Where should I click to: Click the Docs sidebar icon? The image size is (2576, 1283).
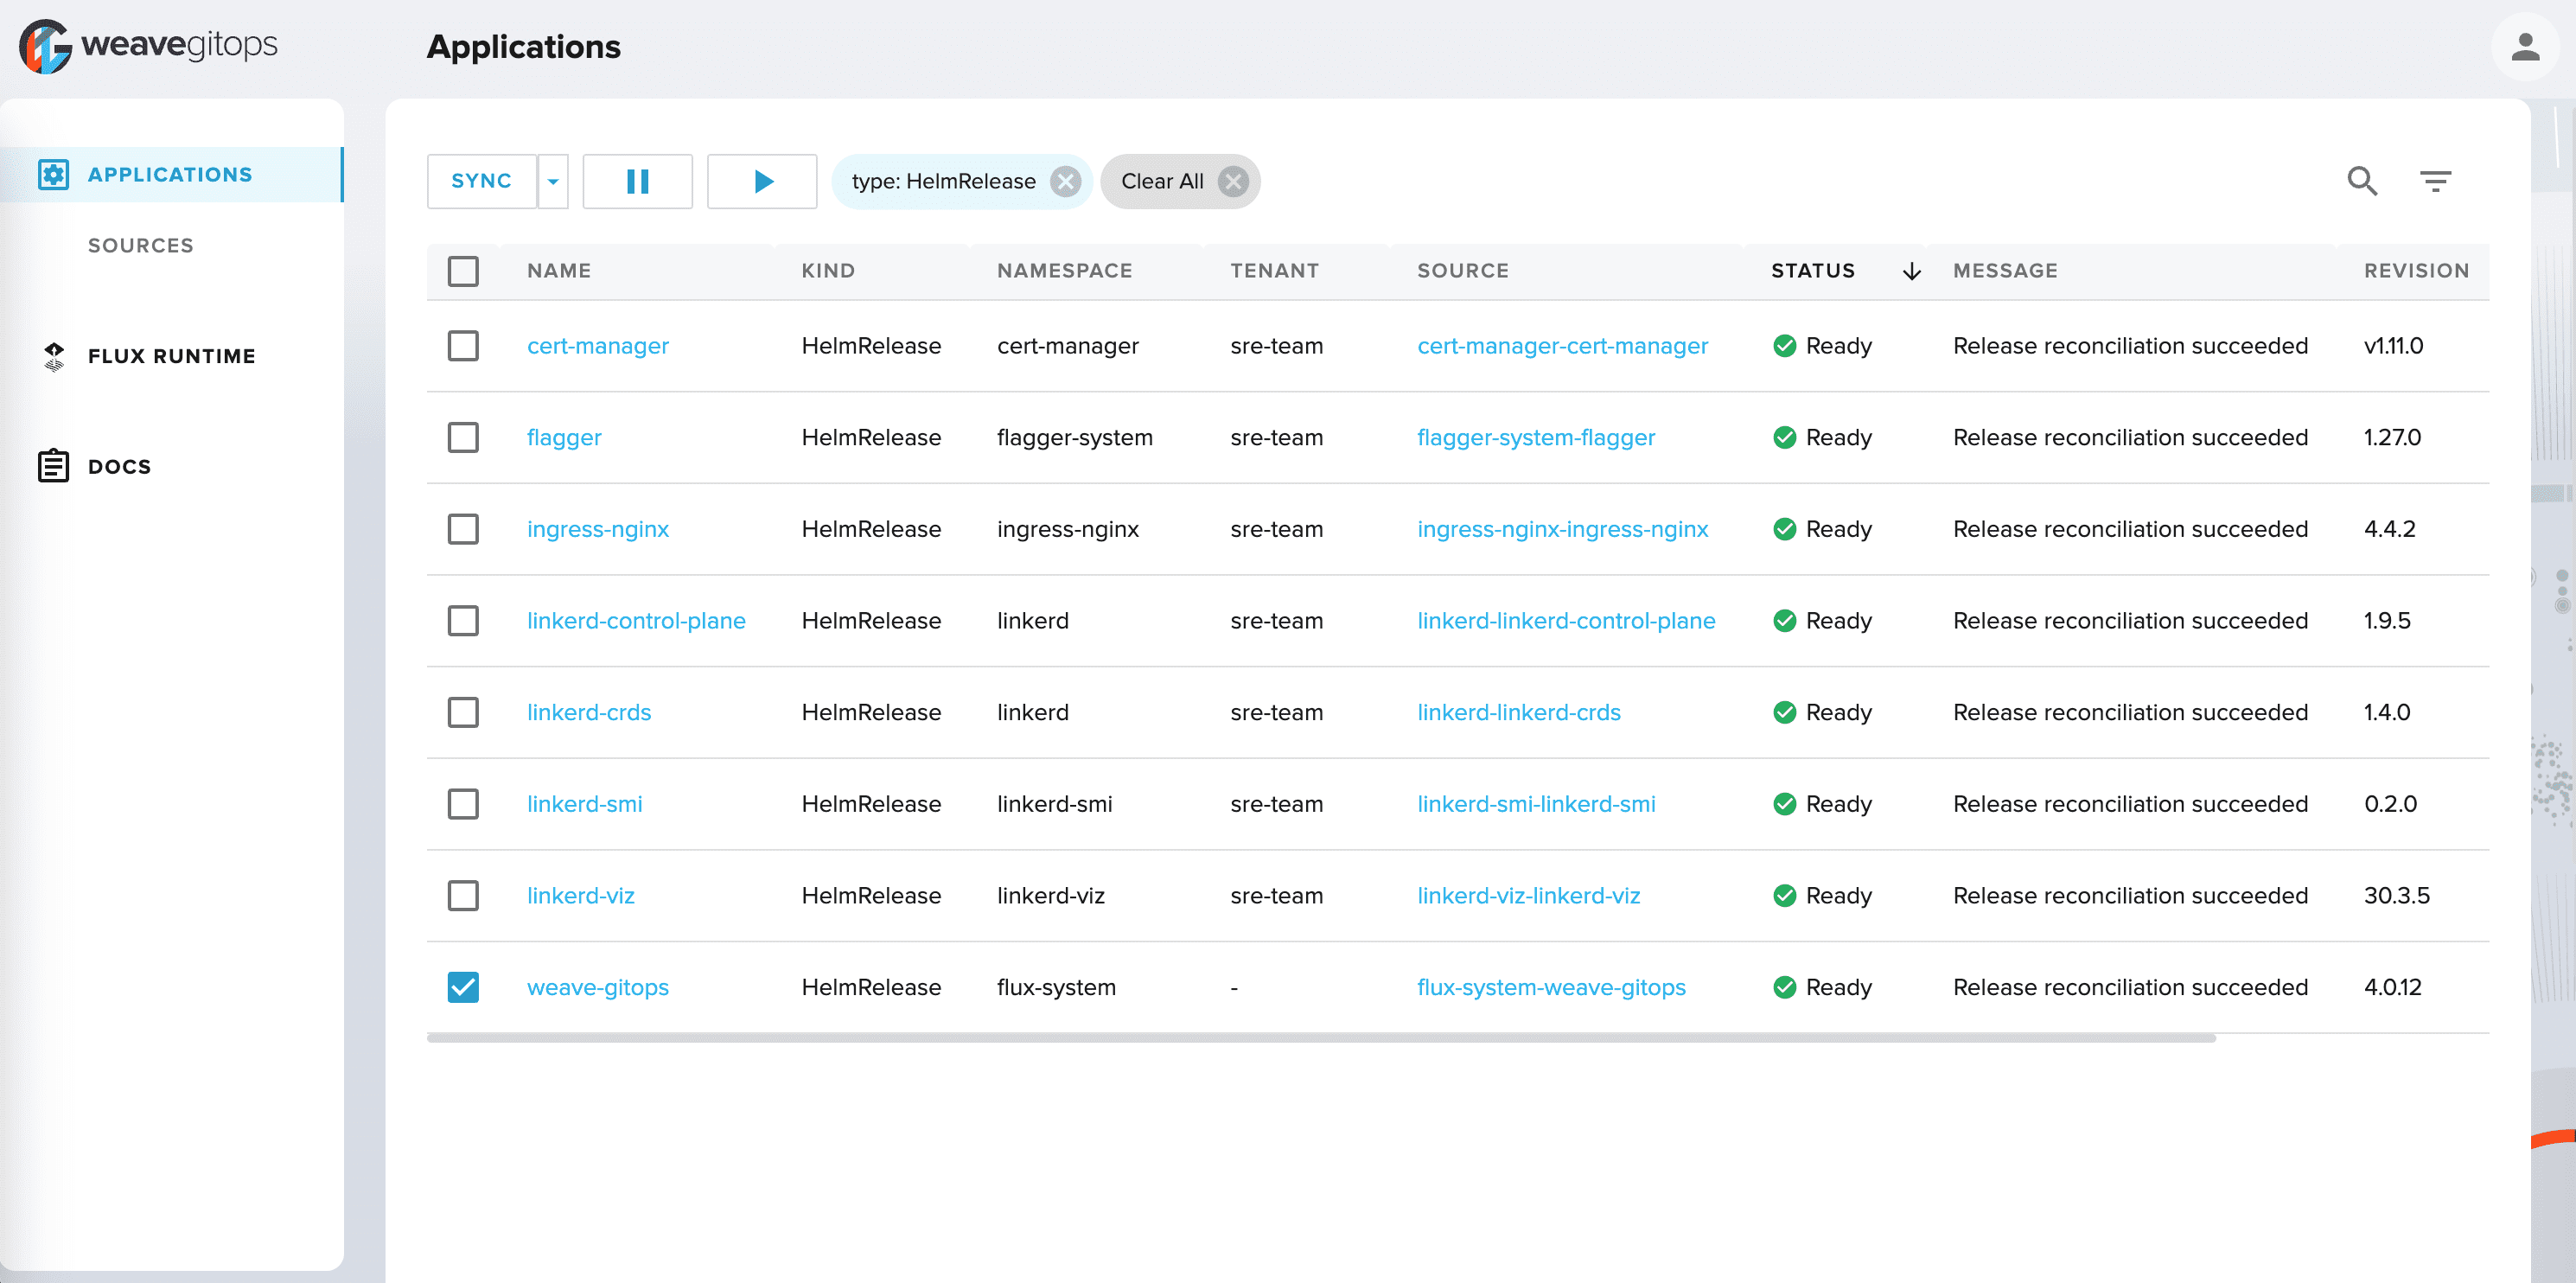[53, 465]
